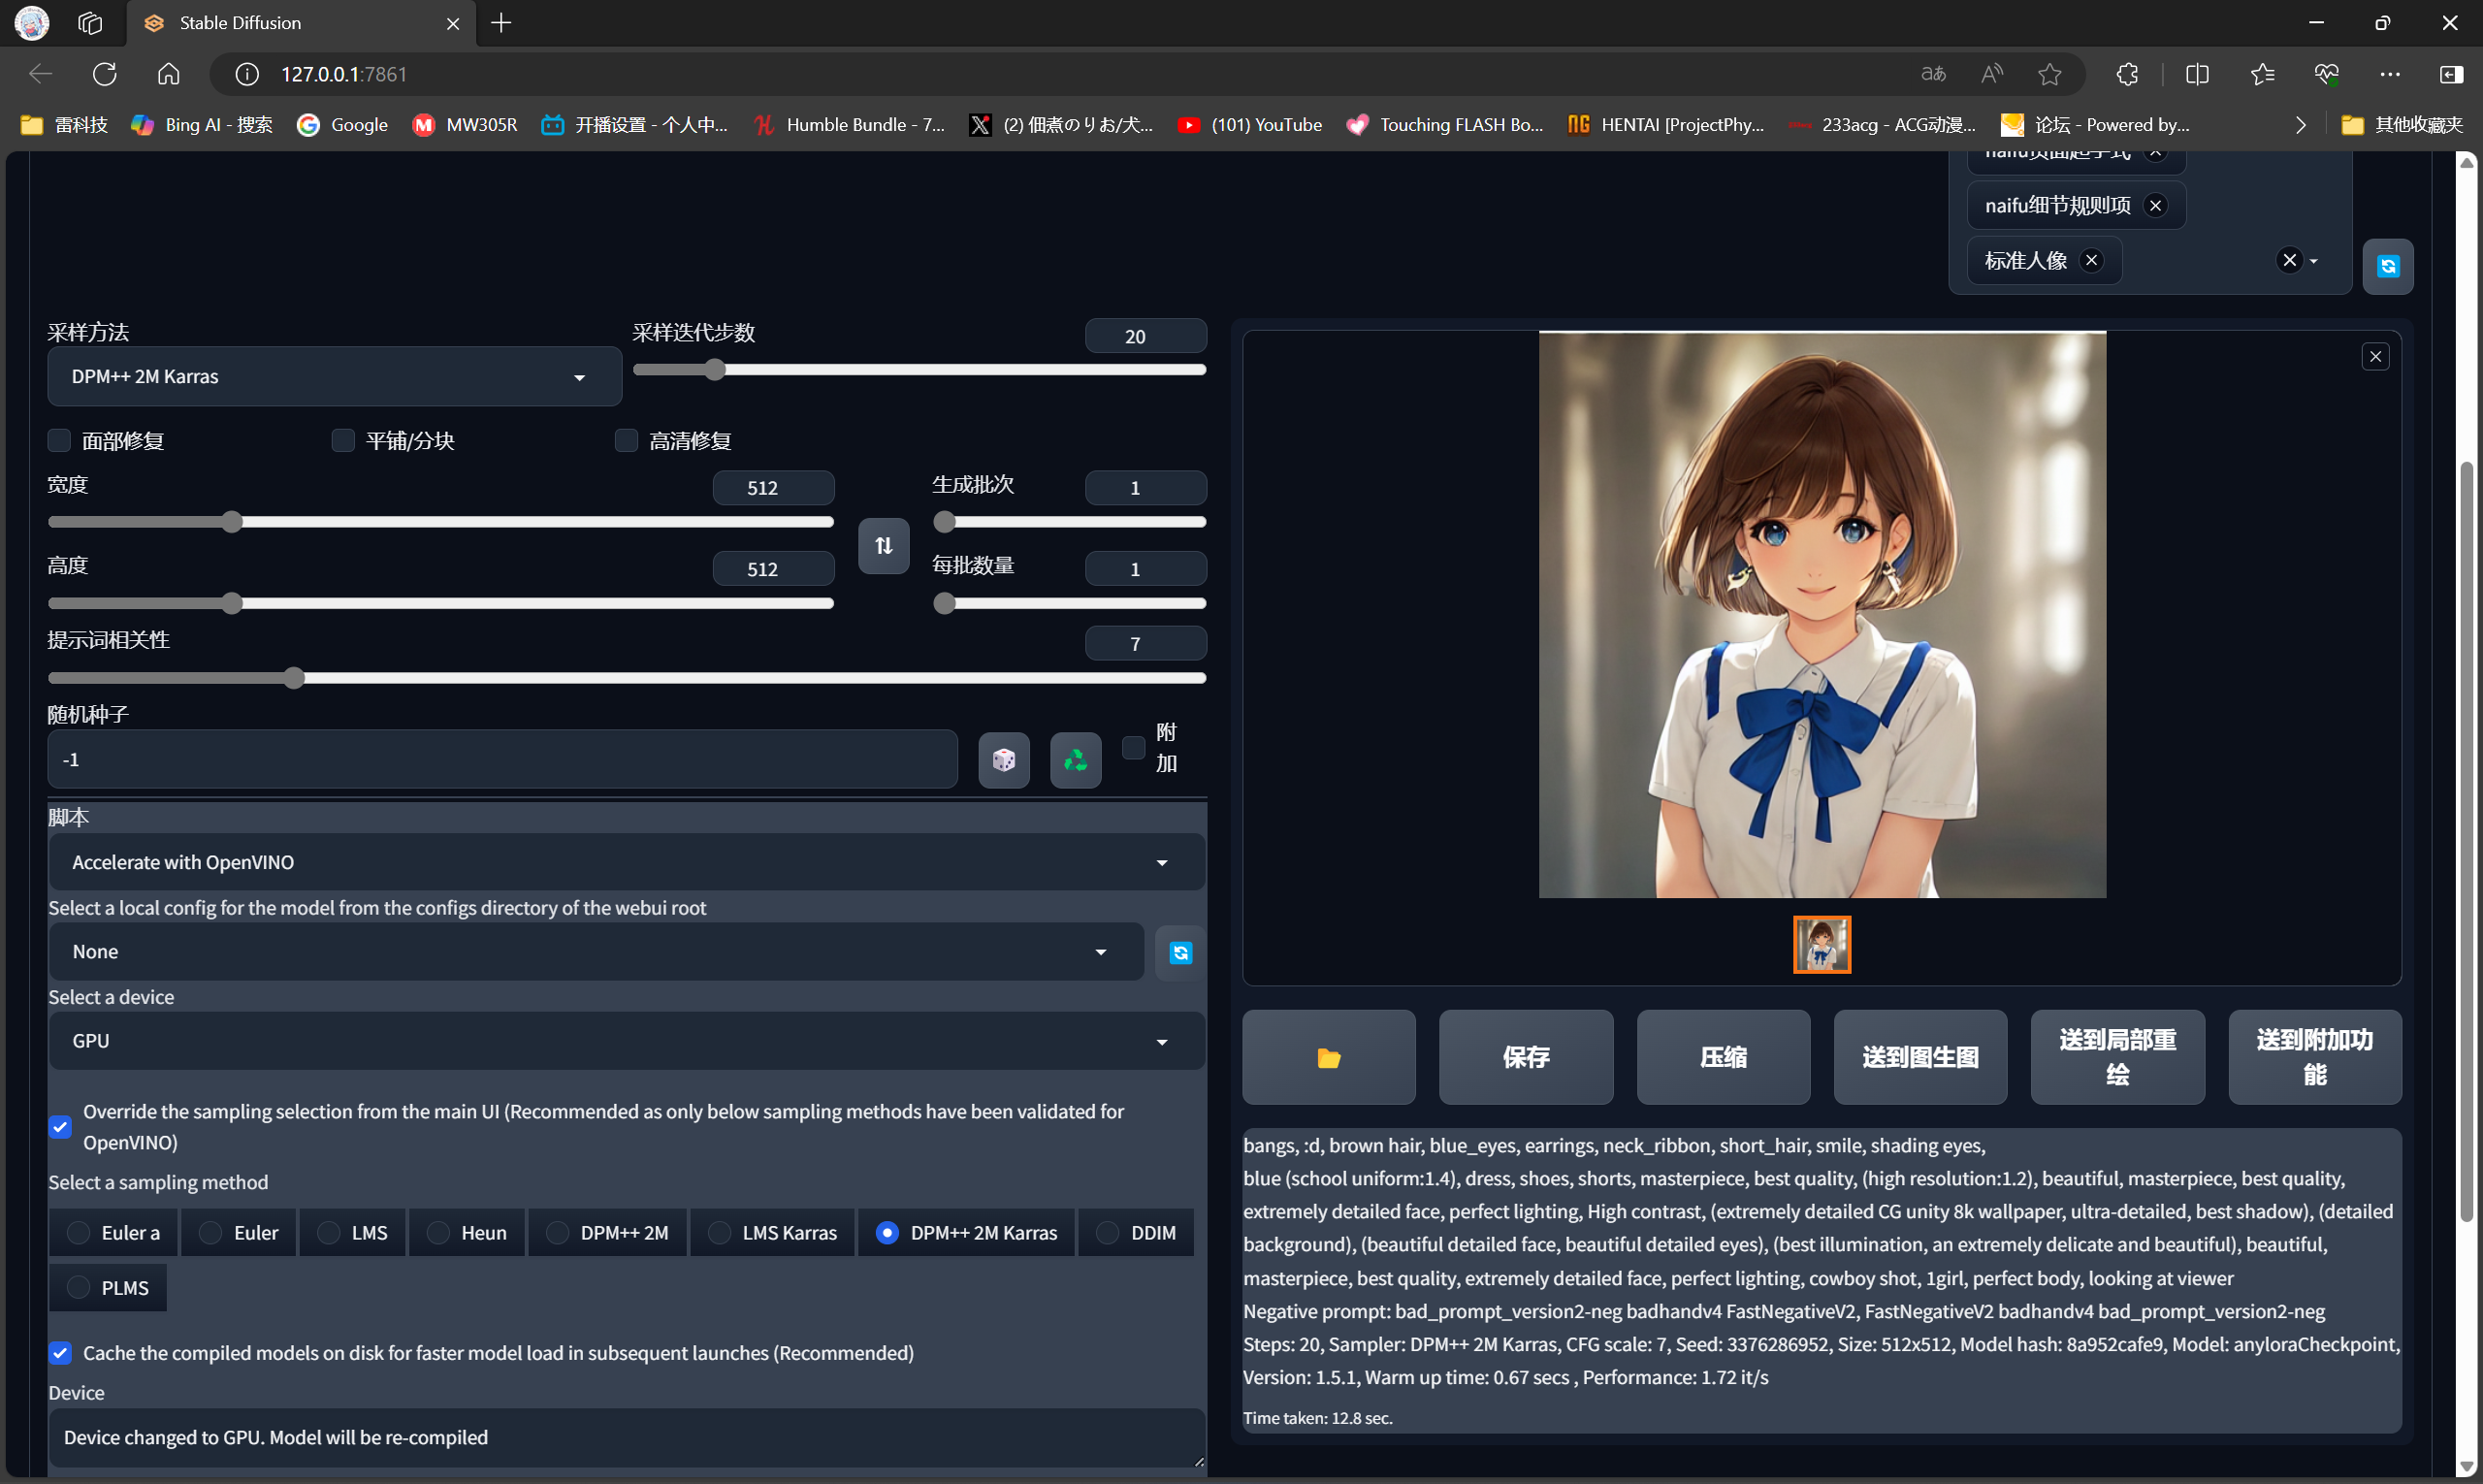Enable the 面部修复 checkbox
Viewport: 2483px width, 1484px height.
click(60, 441)
